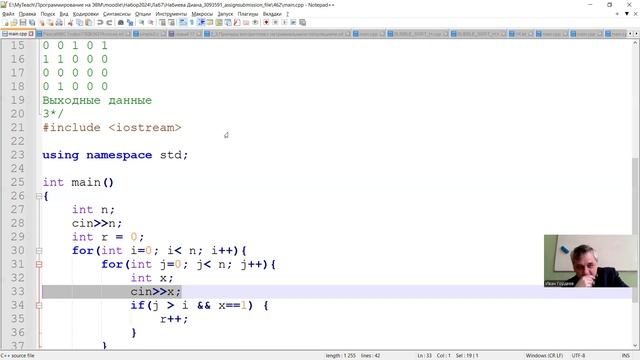Image resolution: width=640 pixels, height=360 pixels.
Task: Open the Плагины menu
Action: pyautogui.click(x=248, y=14)
